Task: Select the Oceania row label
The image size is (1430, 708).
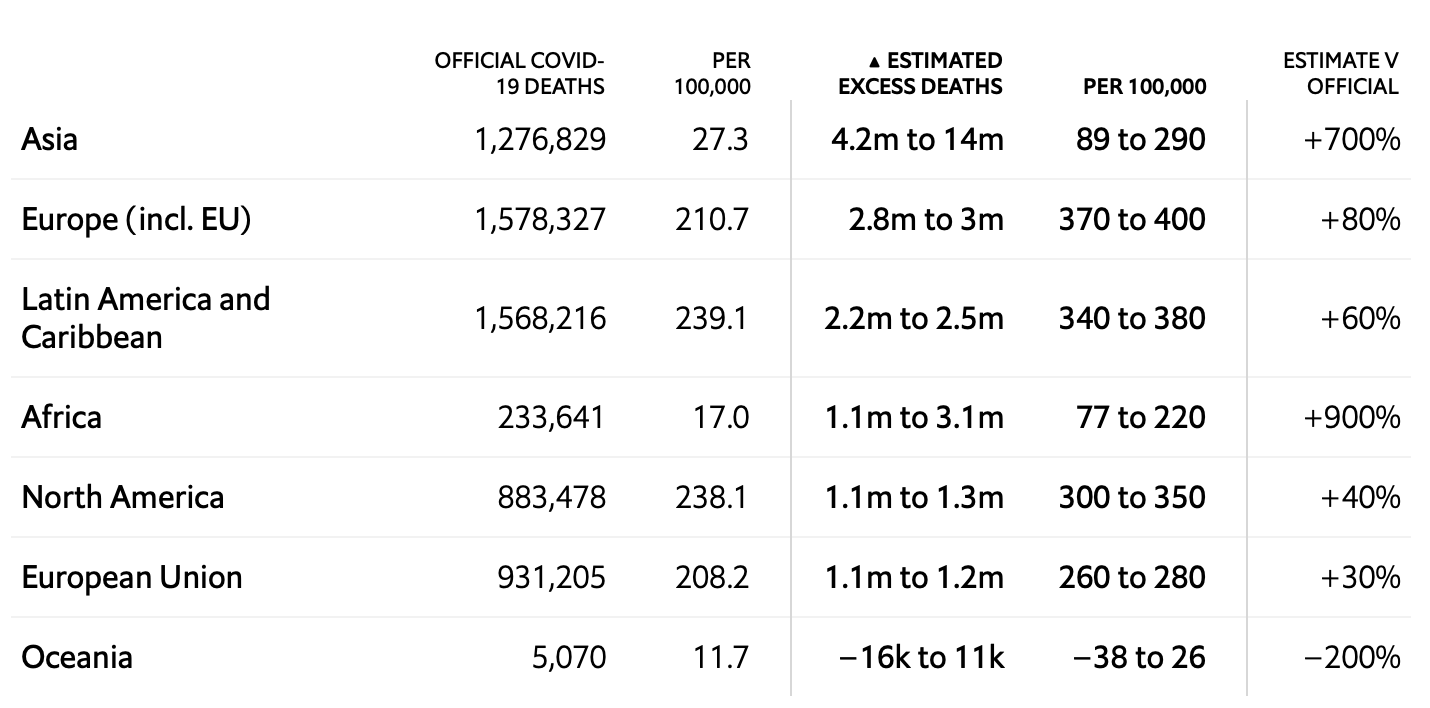Action: [77, 657]
